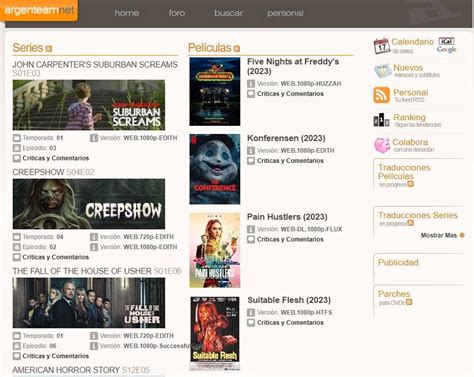Viewport: 474px width, 377px height.
Task: Open the CREEPSHOW S04E02 title link
Action: tap(53, 172)
